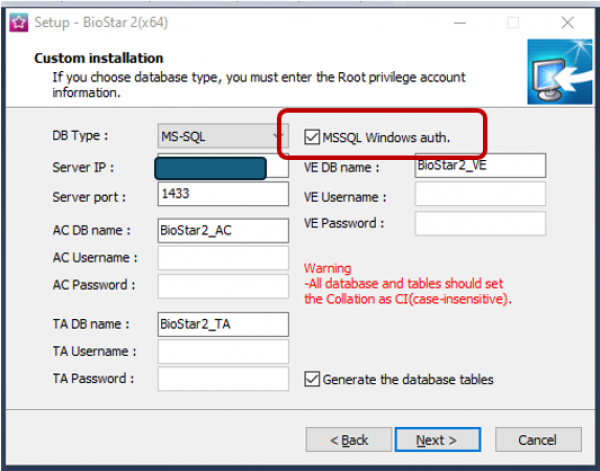Click the installer computer graphic in header
600x471 pixels.
click(x=552, y=73)
